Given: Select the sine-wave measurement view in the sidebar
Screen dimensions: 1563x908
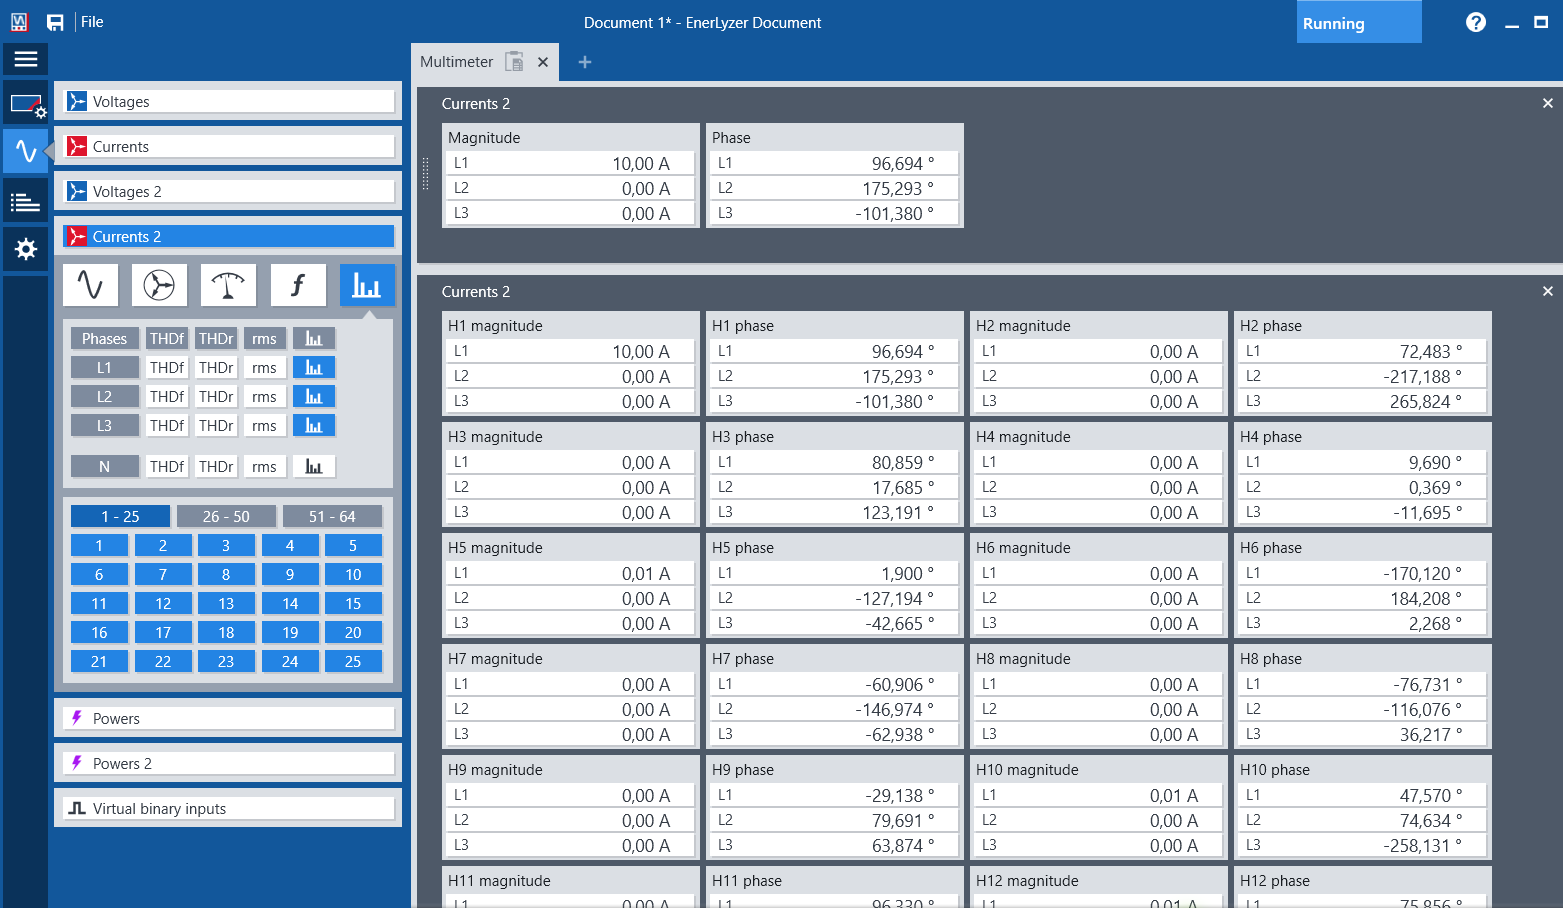Looking at the screenshot, I should 26,151.
